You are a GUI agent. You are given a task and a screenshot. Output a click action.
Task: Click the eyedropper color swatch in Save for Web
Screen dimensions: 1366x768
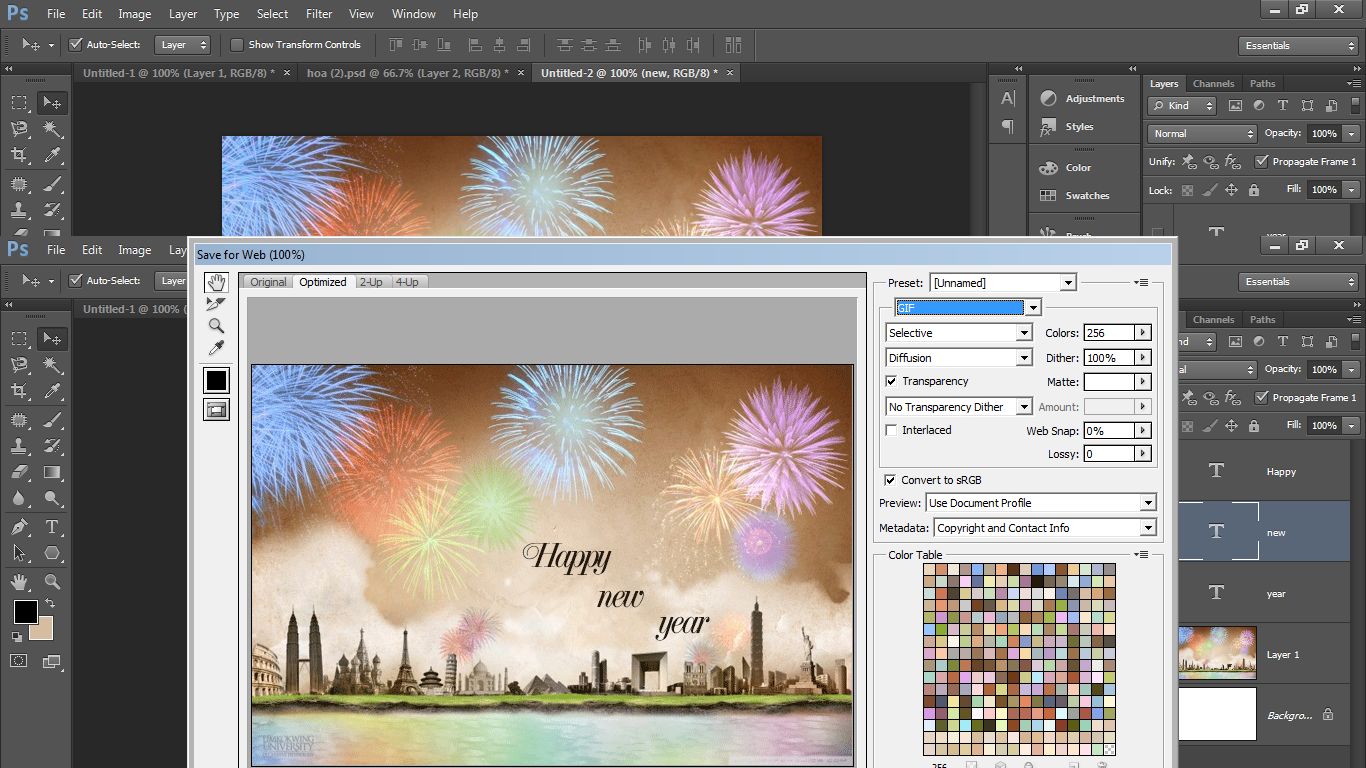tap(216, 380)
